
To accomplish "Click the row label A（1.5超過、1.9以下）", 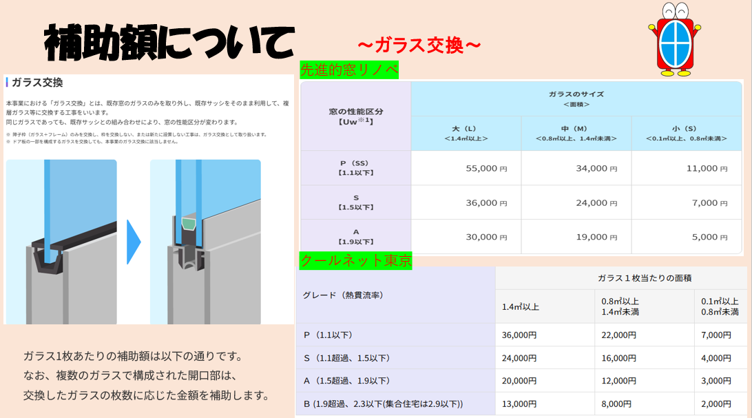I will pos(396,381).
